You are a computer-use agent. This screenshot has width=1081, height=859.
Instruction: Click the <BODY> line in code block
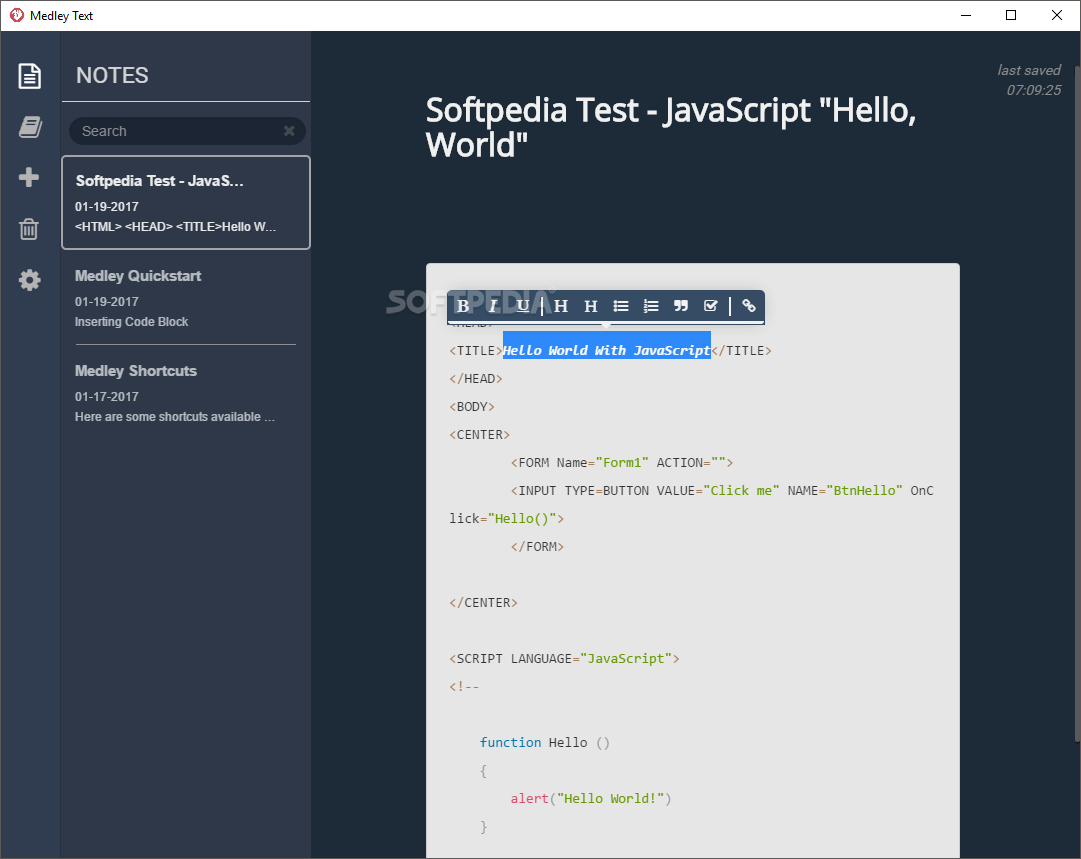pyautogui.click(x=472, y=407)
